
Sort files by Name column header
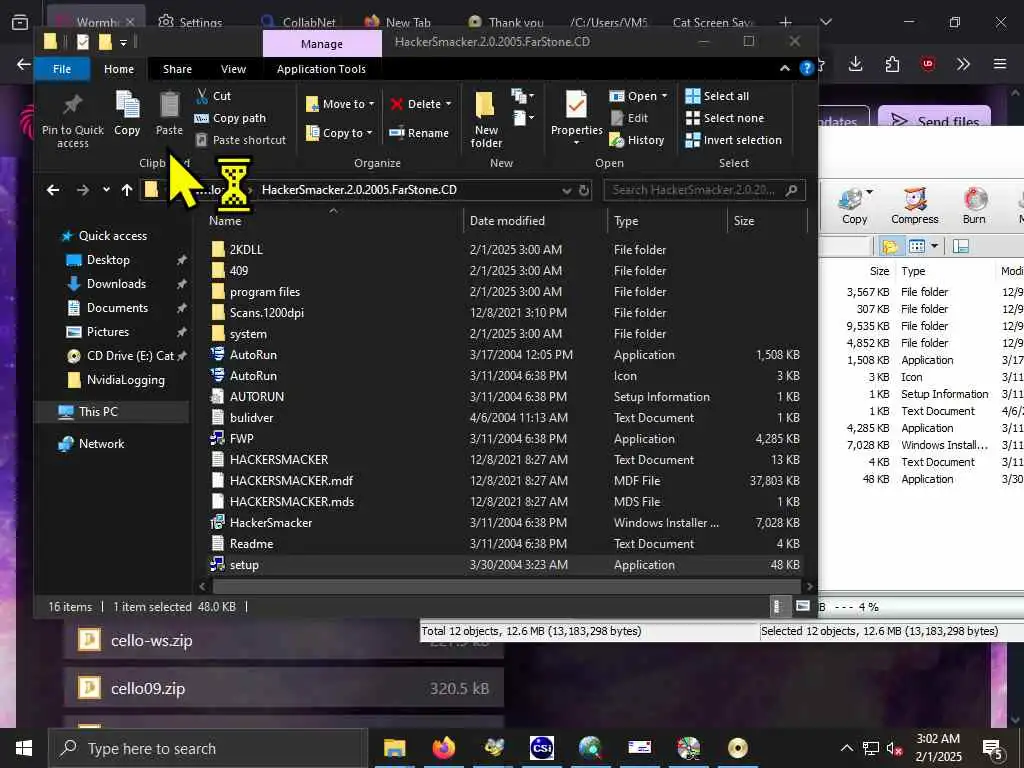click(x=225, y=221)
